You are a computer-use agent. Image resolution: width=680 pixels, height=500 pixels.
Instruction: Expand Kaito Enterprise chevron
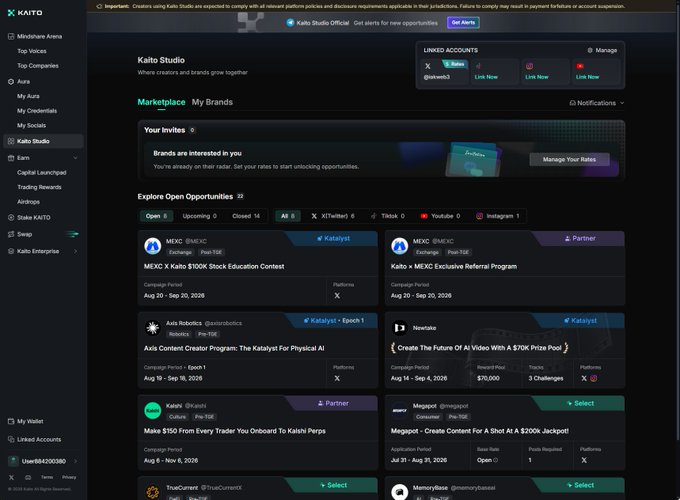point(75,251)
